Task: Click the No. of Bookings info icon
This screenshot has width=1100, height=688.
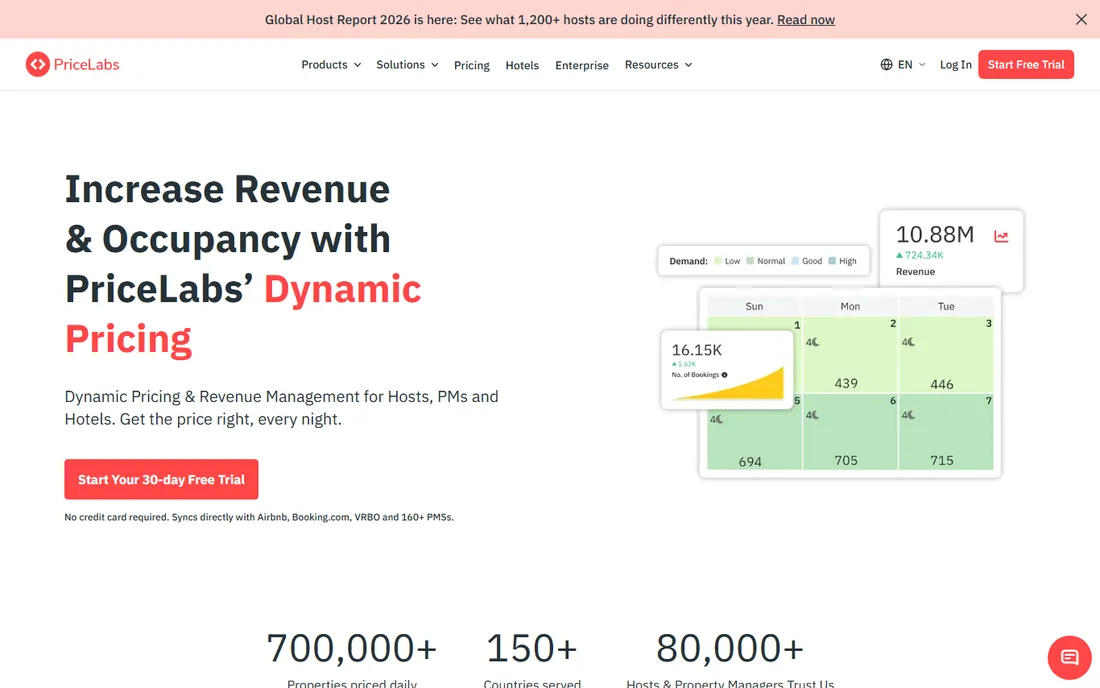Action: tap(725, 375)
